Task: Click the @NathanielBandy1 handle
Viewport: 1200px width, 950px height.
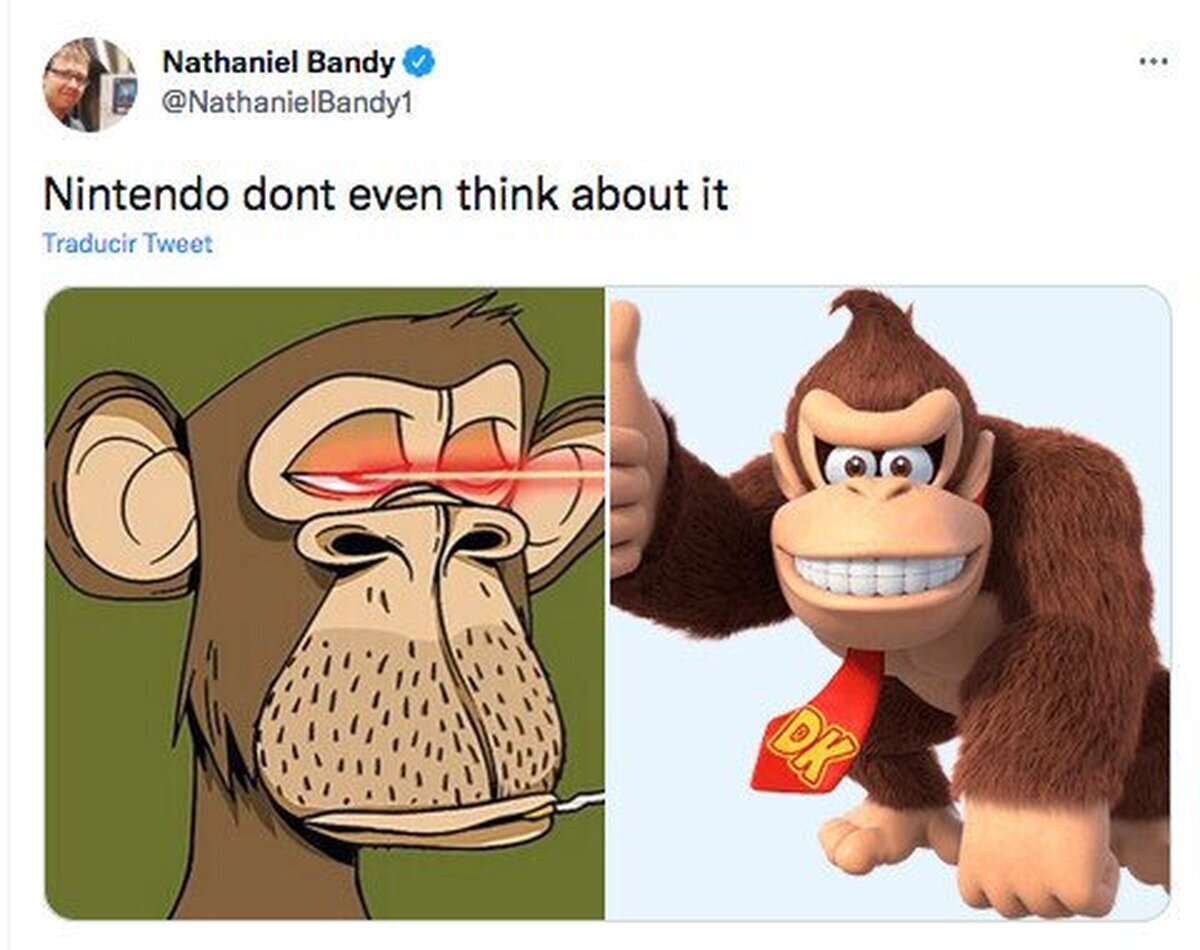Action: coord(286,103)
